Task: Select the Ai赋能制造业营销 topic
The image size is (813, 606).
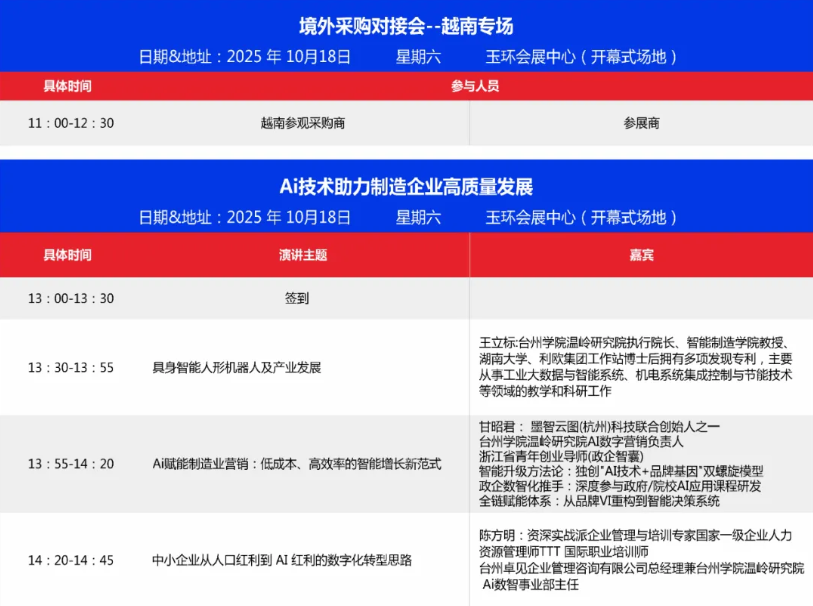Action: 296,464
